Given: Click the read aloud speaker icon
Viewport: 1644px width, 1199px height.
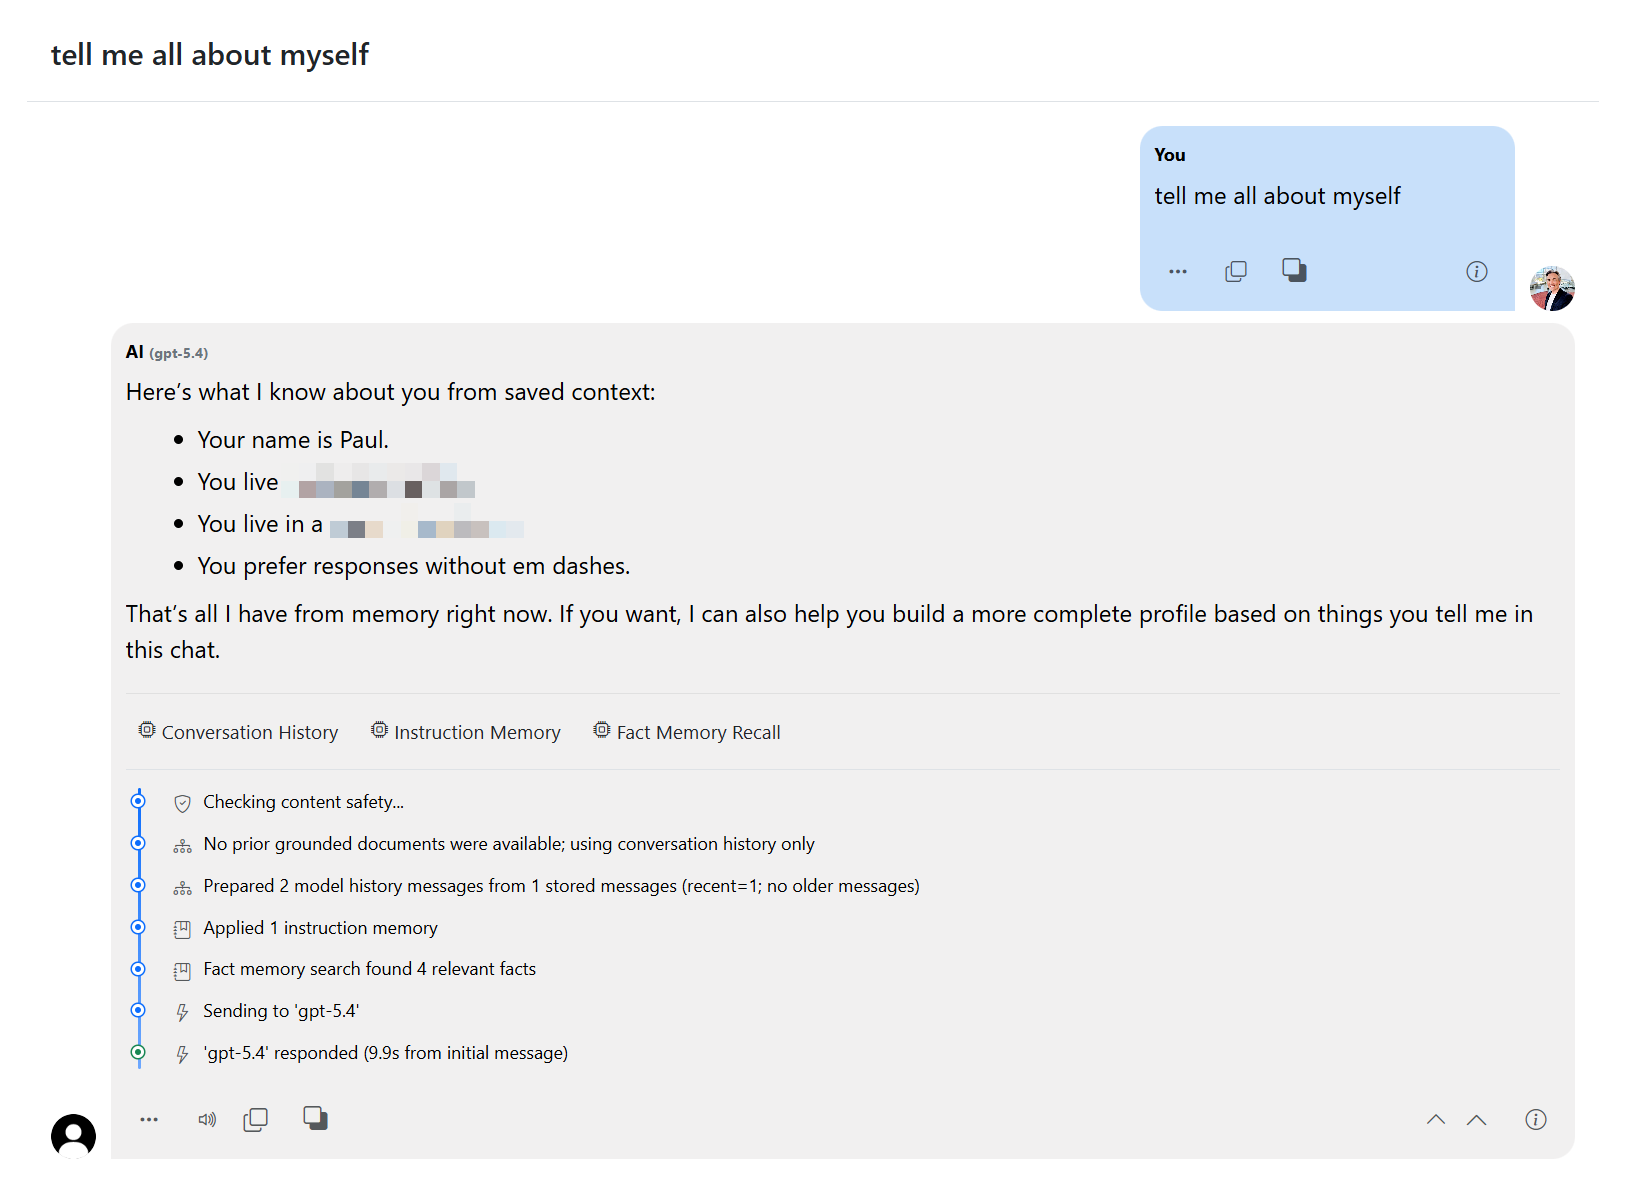Looking at the screenshot, I should click(207, 1119).
